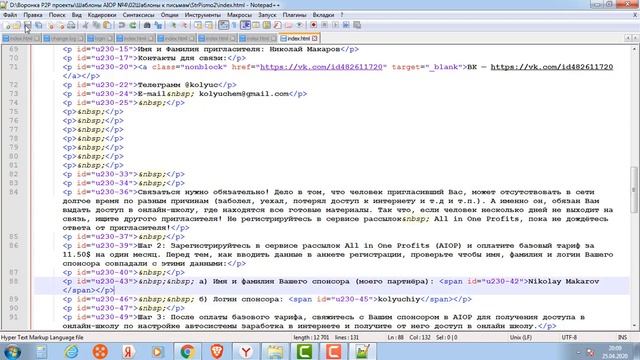Click the Zoom In toolbar icon
Screen dimensions: 640x360
[x=173, y=25]
